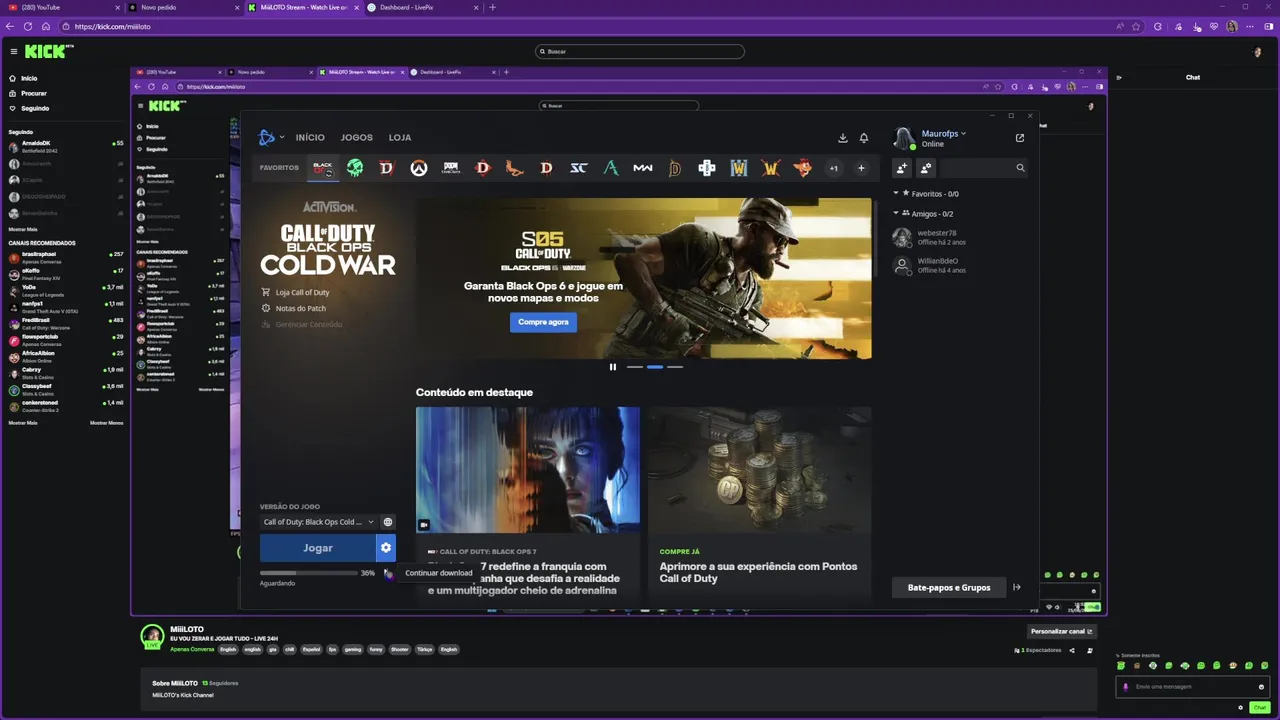The image size is (1280, 720).
Task: Click Mostrar Mais under recommended channels
Action: [x=23, y=423]
